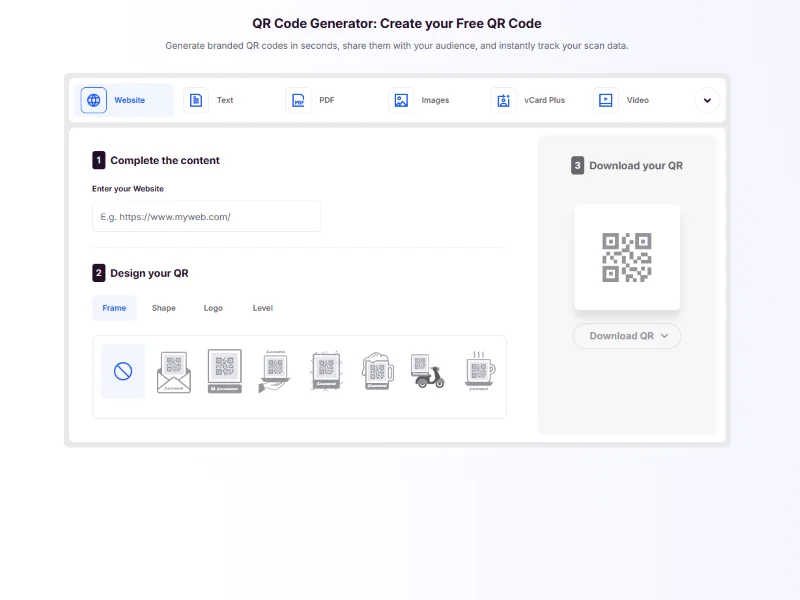Choose the Text document icon
This screenshot has height=600, width=800.
(x=196, y=100)
